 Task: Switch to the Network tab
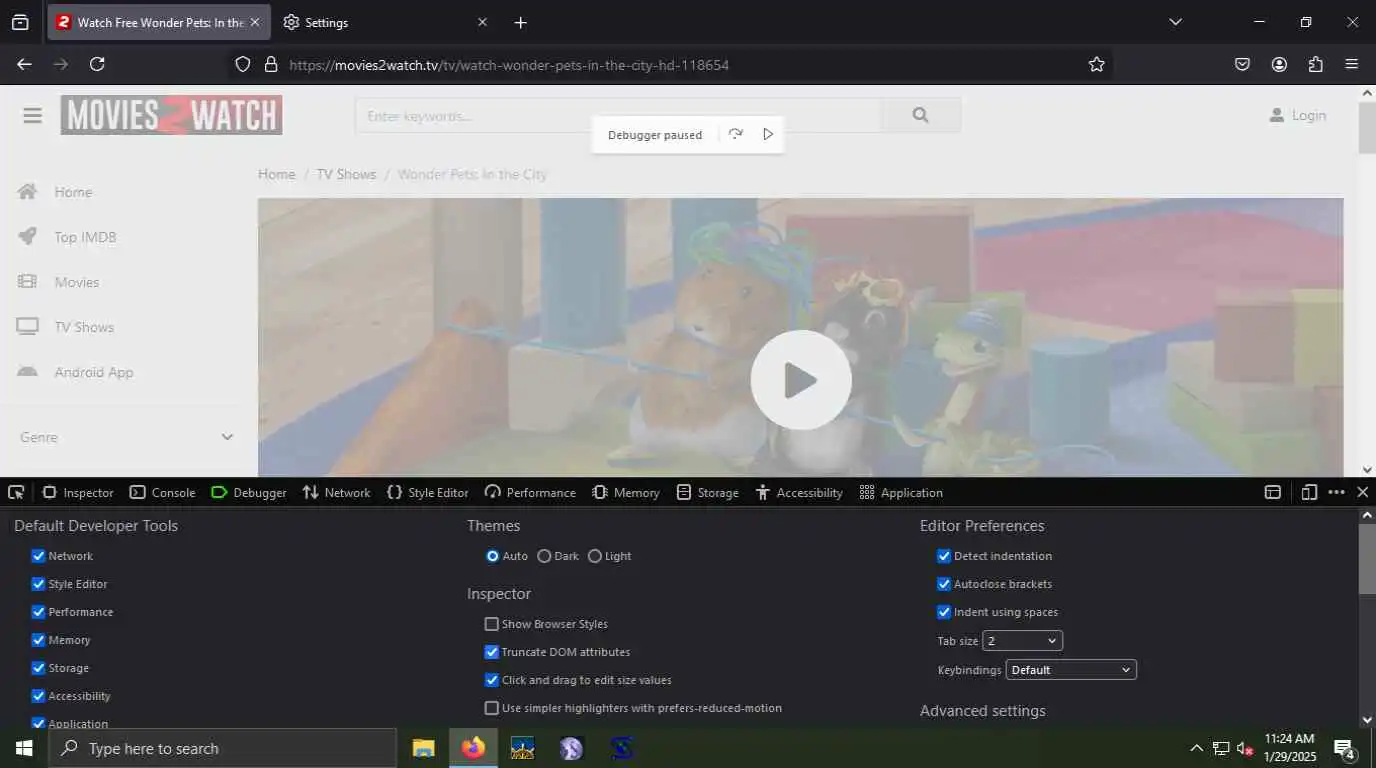tap(336, 492)
